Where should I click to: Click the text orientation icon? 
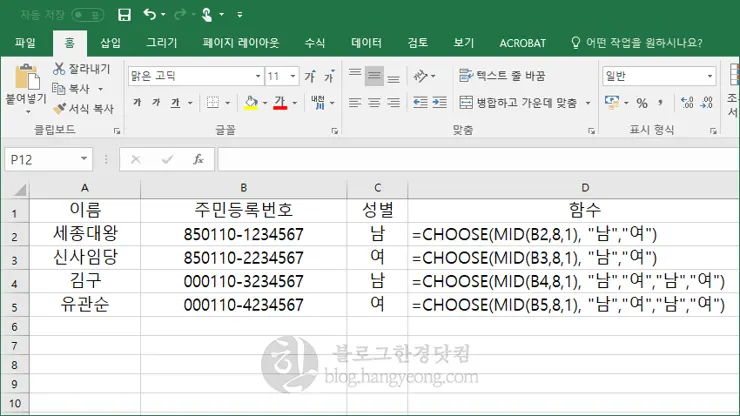(420, 76)
